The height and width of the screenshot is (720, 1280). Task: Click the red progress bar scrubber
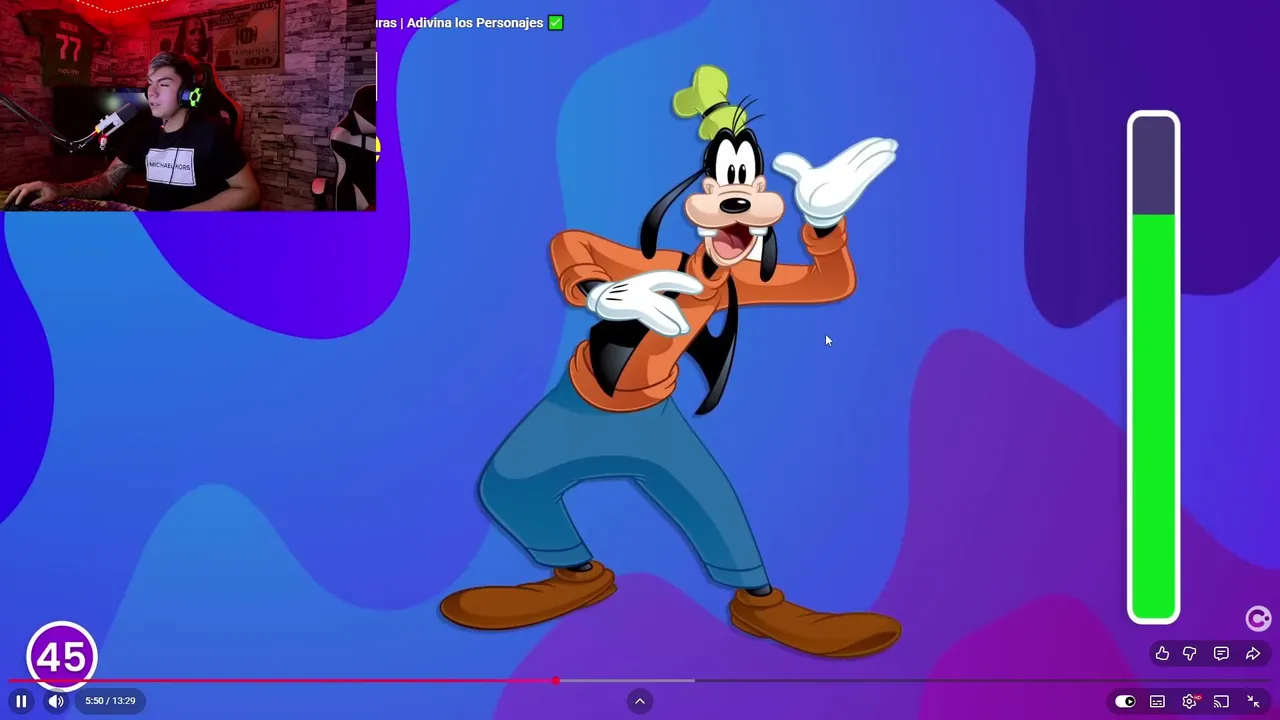pos(555,680)
